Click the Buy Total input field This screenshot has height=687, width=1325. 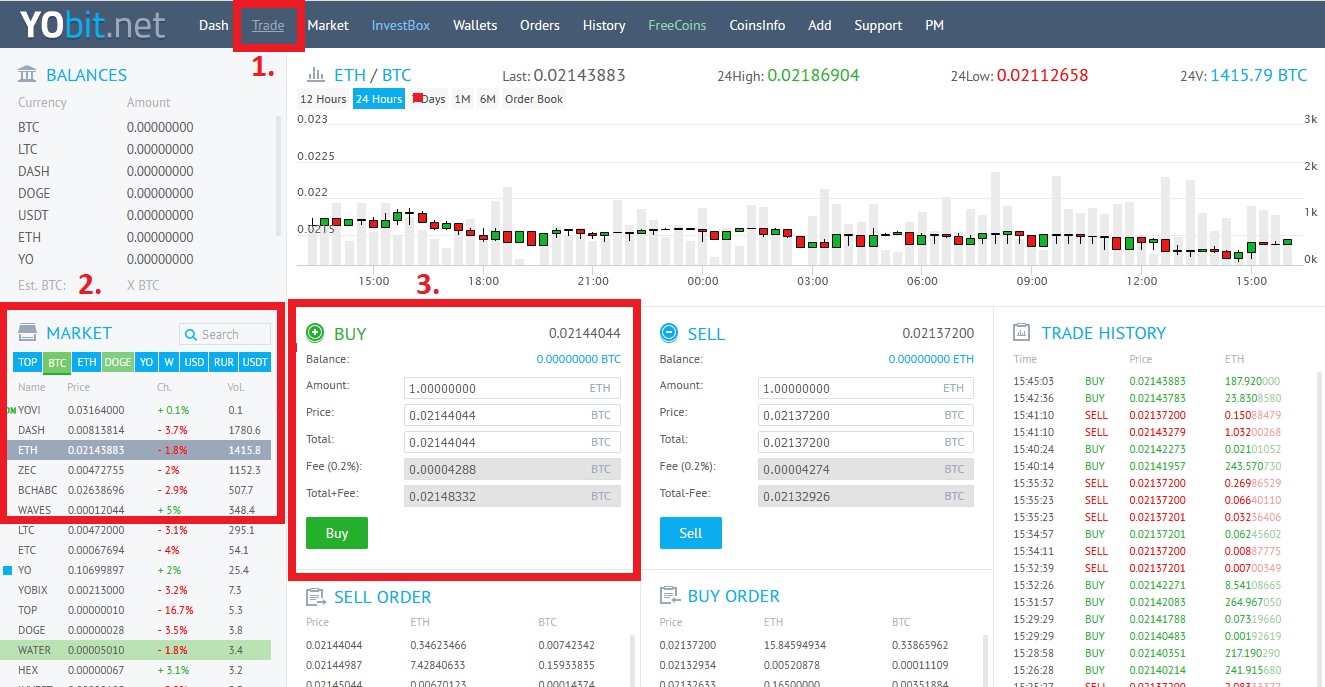pyautogui.click(x=513, y=442)
